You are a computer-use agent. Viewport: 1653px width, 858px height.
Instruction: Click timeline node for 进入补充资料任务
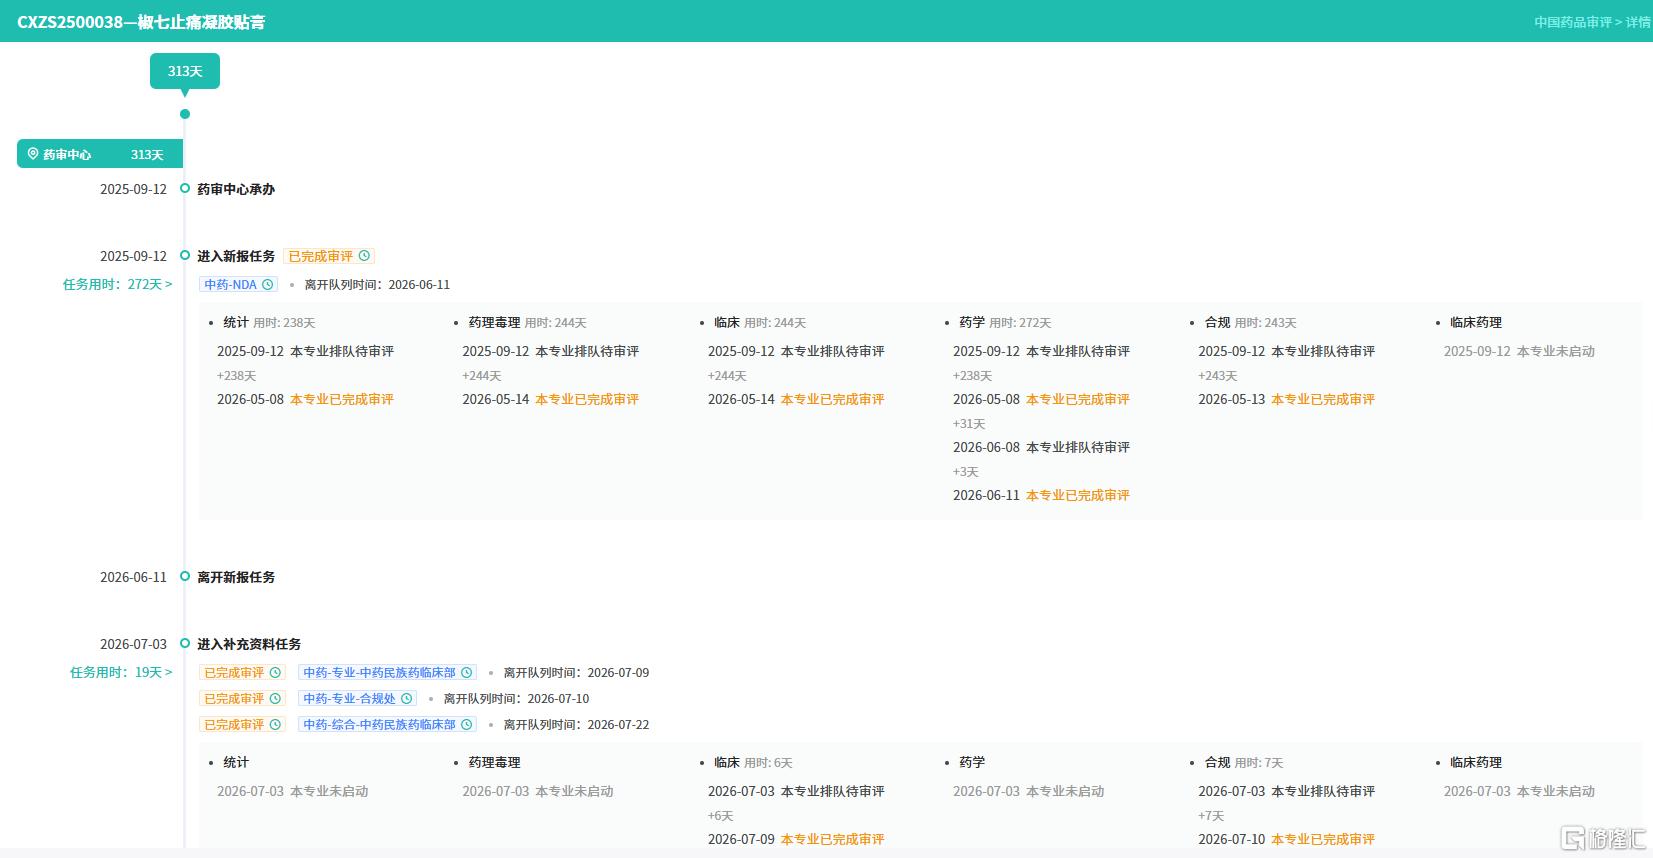pyautogui.click(x=185, y=643)
